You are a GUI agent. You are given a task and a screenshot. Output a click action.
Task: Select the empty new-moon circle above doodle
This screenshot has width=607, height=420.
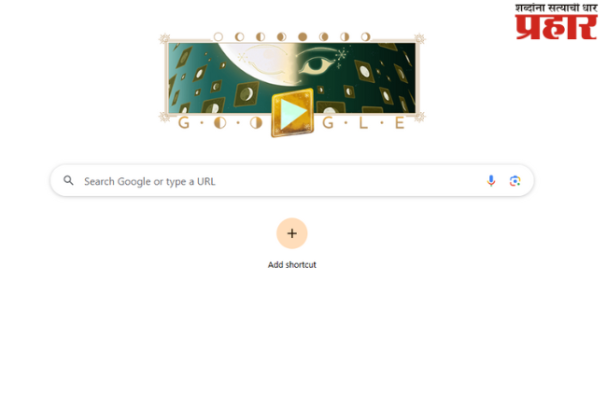(218, 37)
